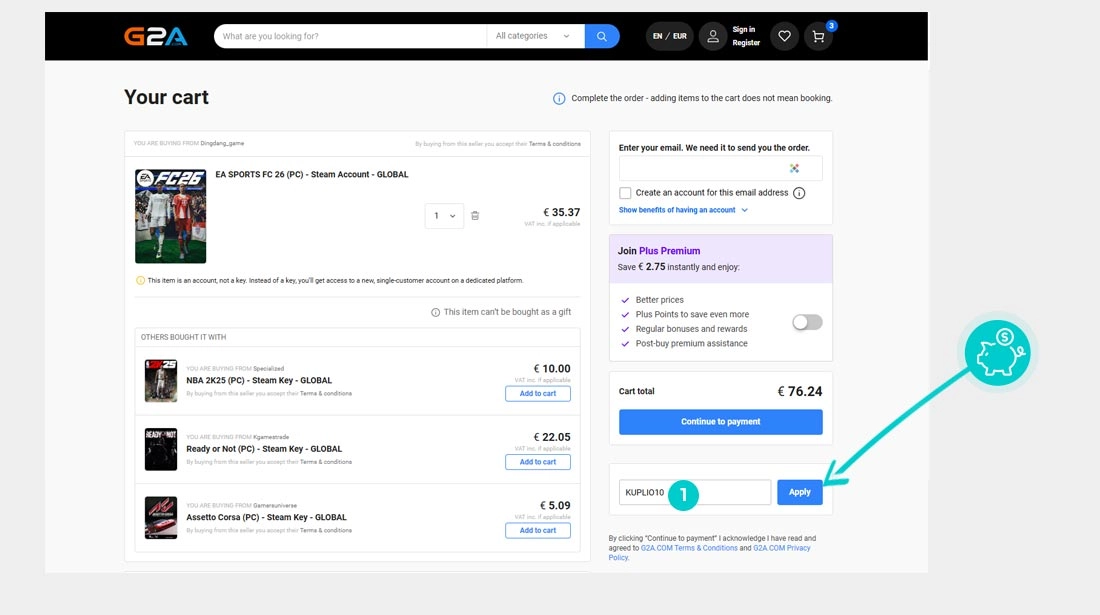Open the quantity dropdown for EA SPORTS FC 26

(444, 216)
